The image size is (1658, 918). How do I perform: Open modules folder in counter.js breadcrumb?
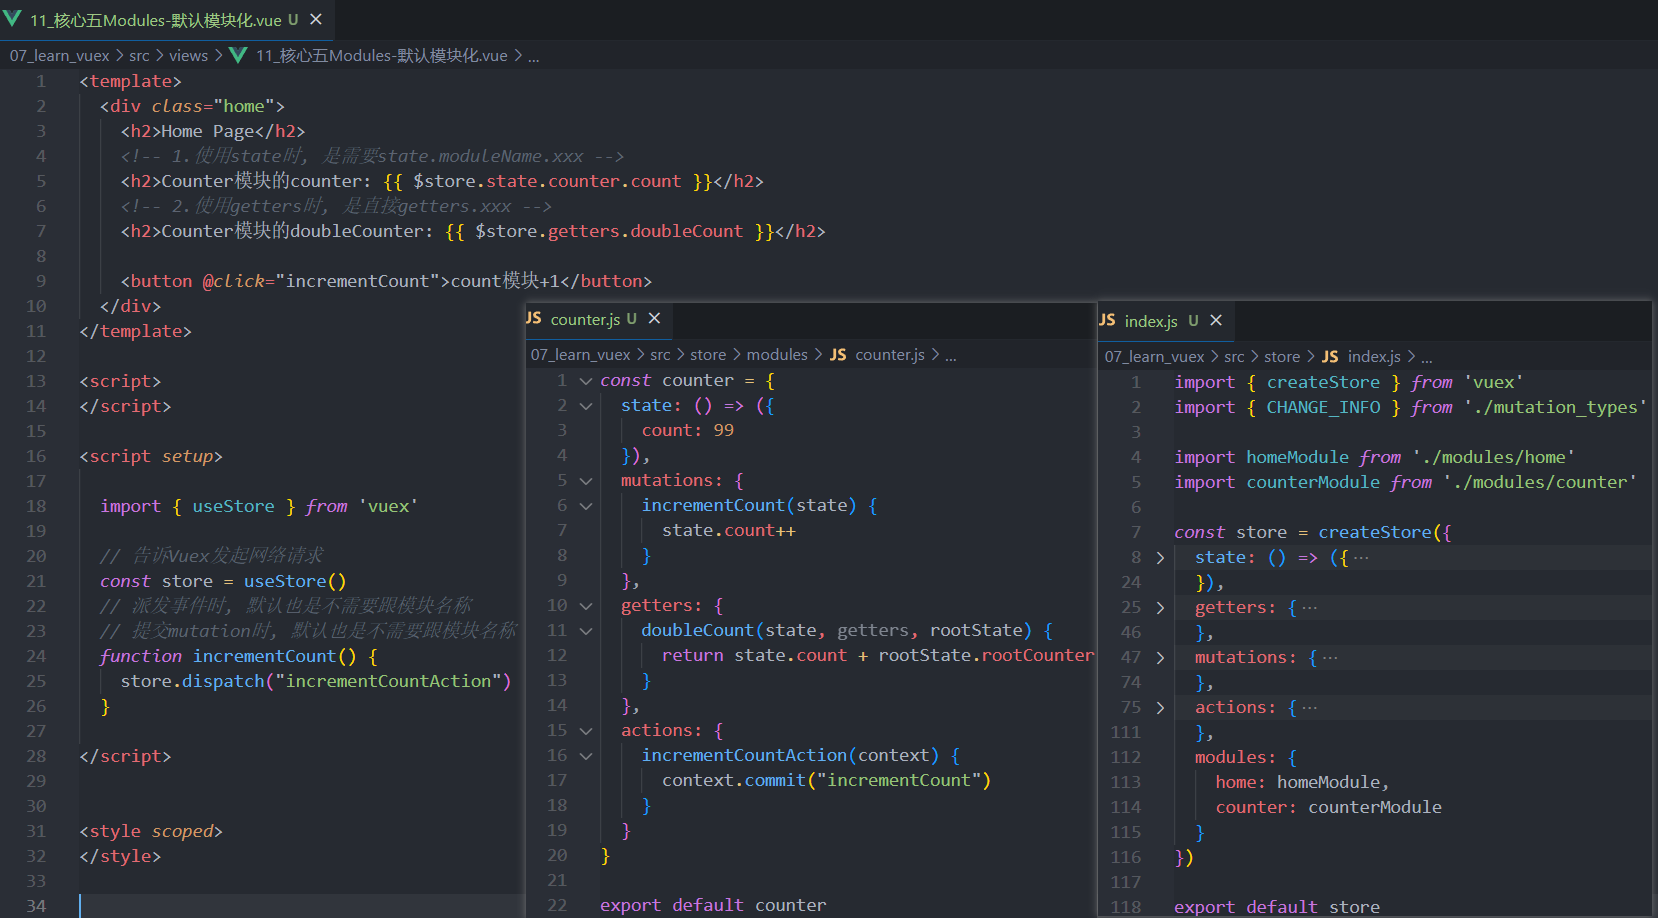pos(777,355)
